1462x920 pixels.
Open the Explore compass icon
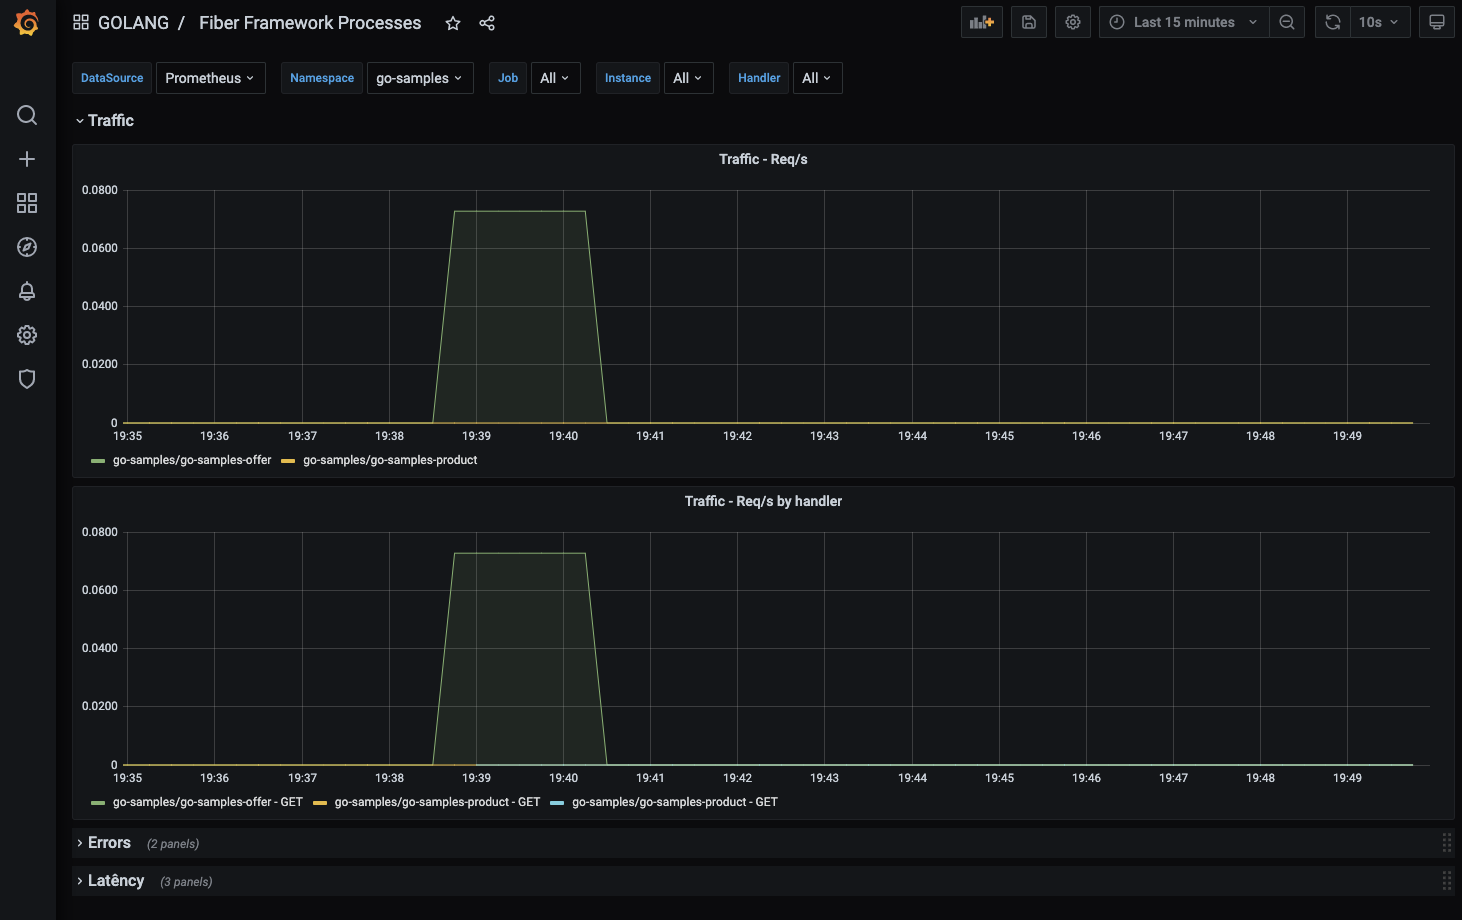click(27, 247)
